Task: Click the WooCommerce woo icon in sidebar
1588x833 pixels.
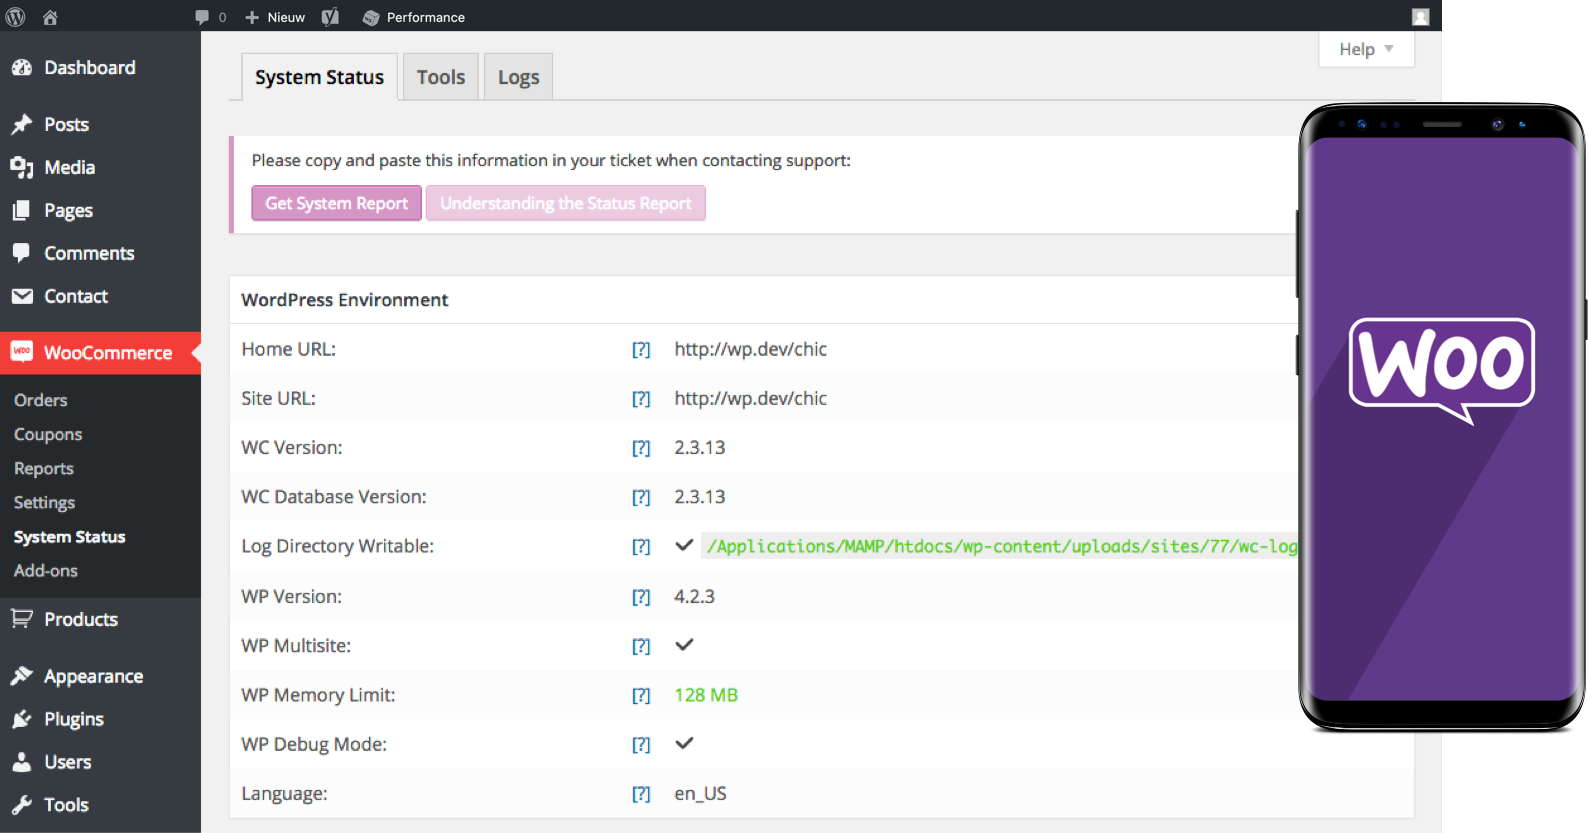Action: [22, 352]
